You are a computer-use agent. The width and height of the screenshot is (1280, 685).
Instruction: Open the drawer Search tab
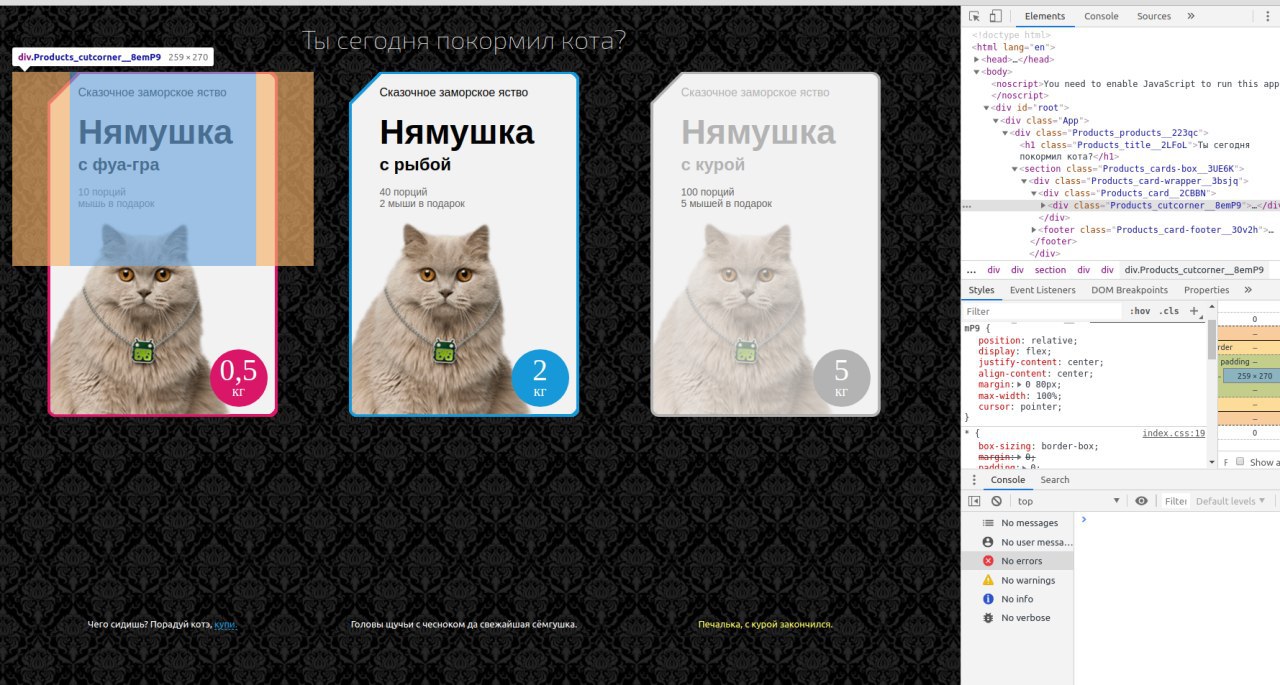coord(1055,480)
